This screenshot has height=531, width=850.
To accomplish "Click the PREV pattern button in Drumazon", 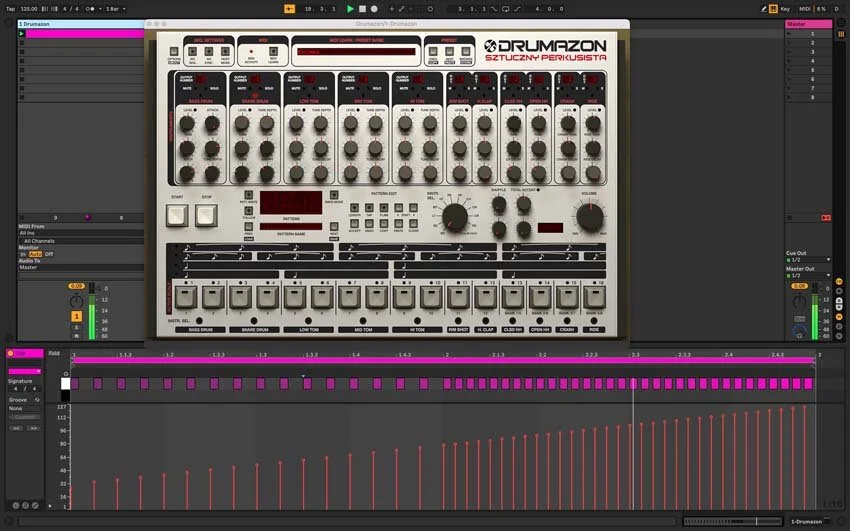I will pyautogui.click(x=248, y=227).
